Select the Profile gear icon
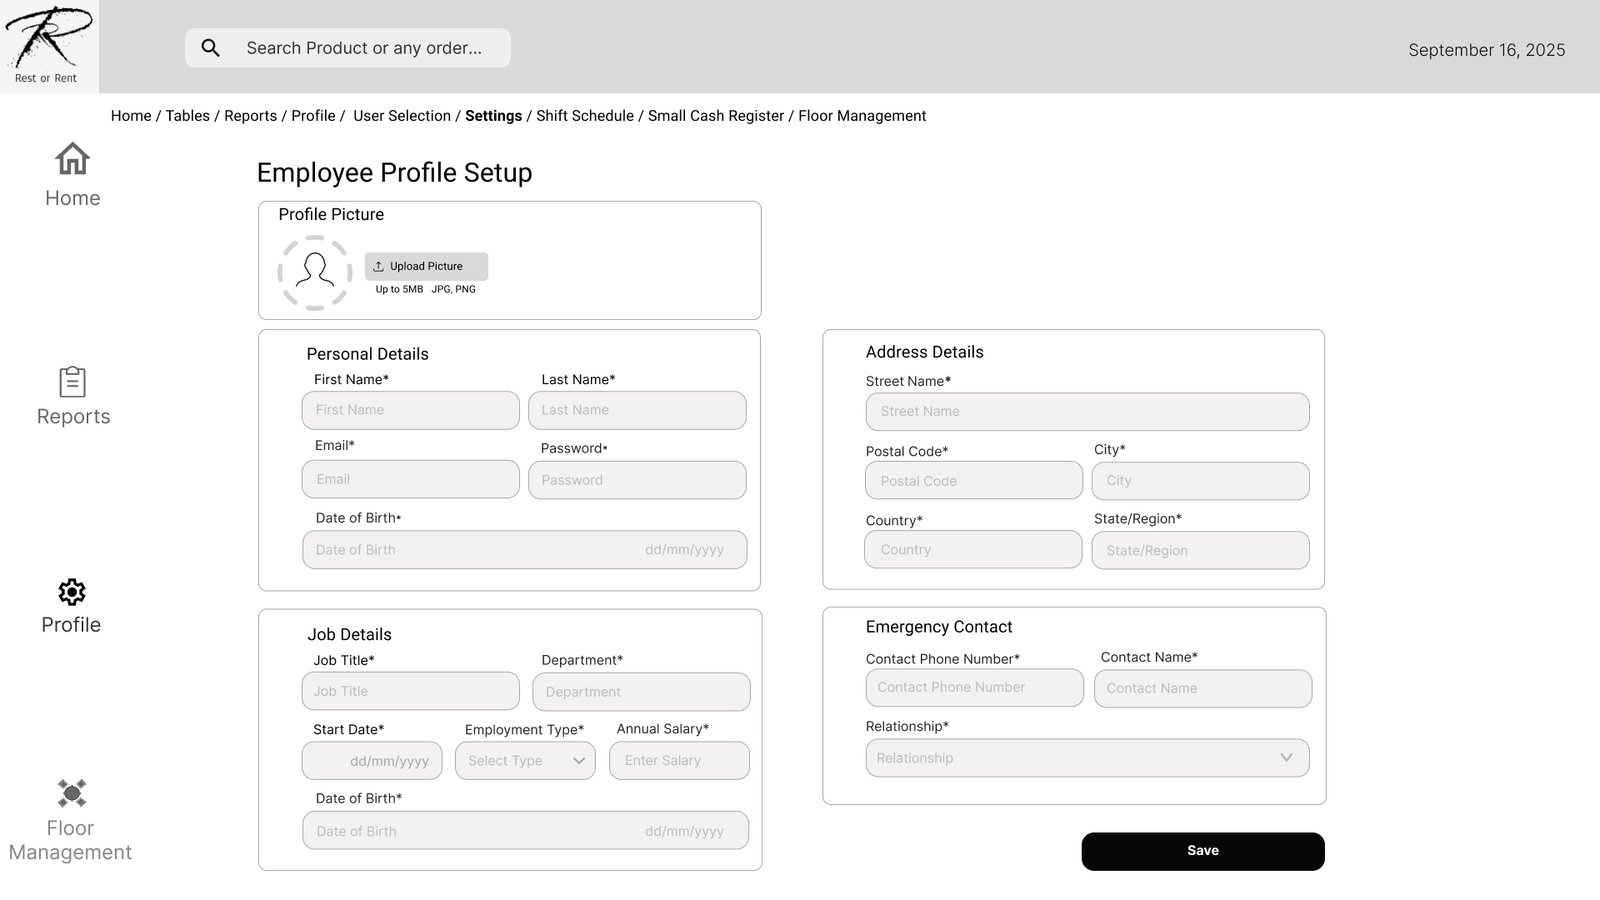Screen dimensions: 1600x900 (x=72, y=592)
